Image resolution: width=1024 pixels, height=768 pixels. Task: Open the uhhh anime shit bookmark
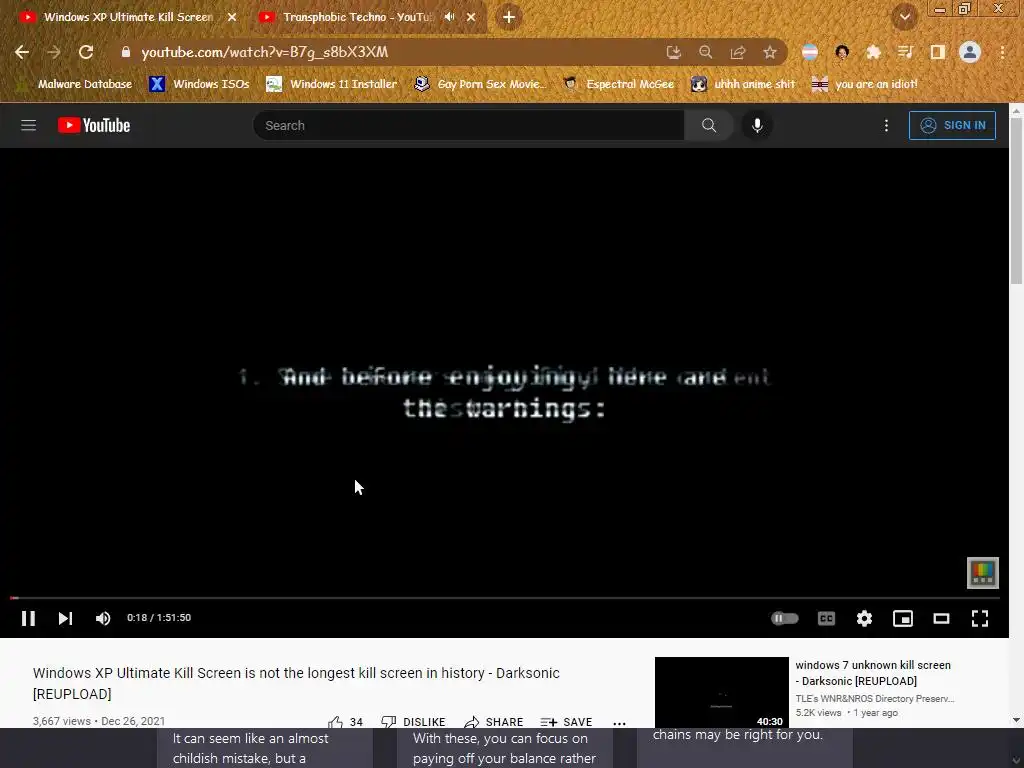tap(743, 84)
